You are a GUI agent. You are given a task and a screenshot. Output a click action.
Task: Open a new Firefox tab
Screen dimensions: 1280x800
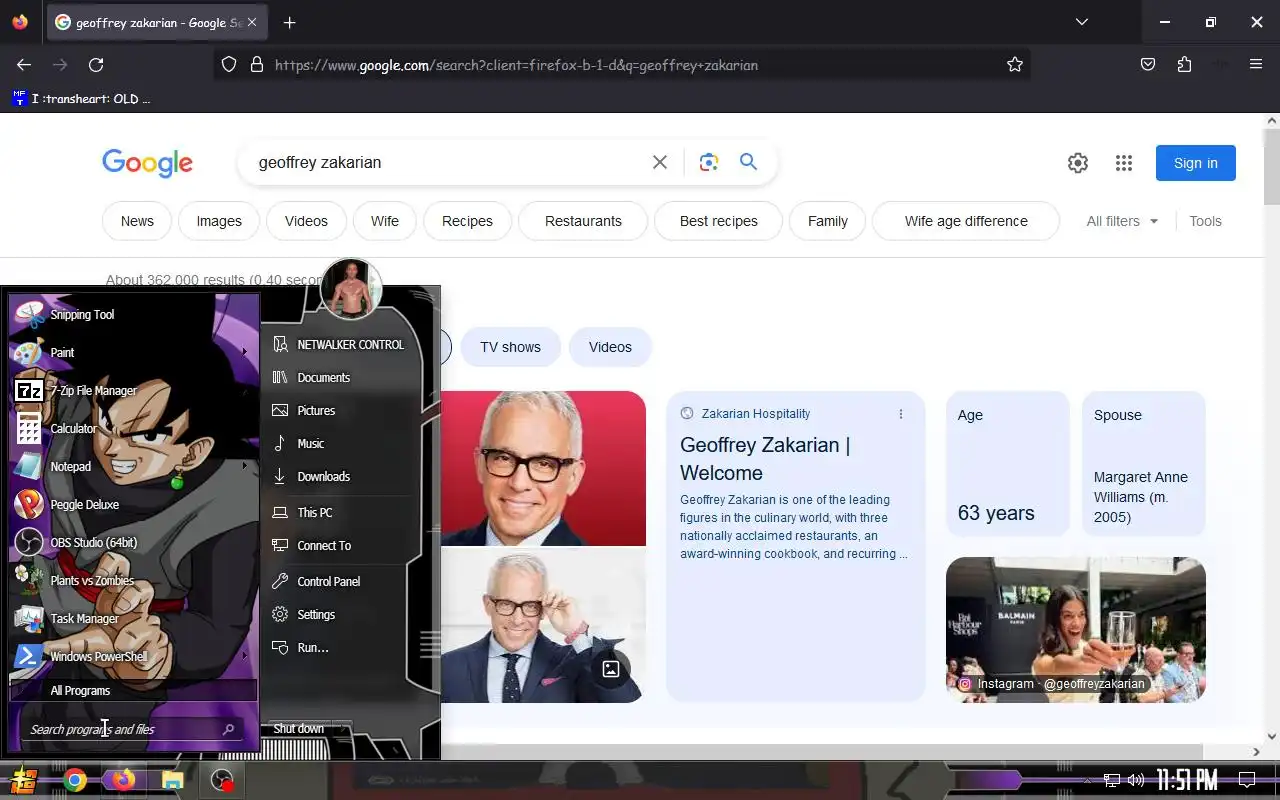(289, 22)
